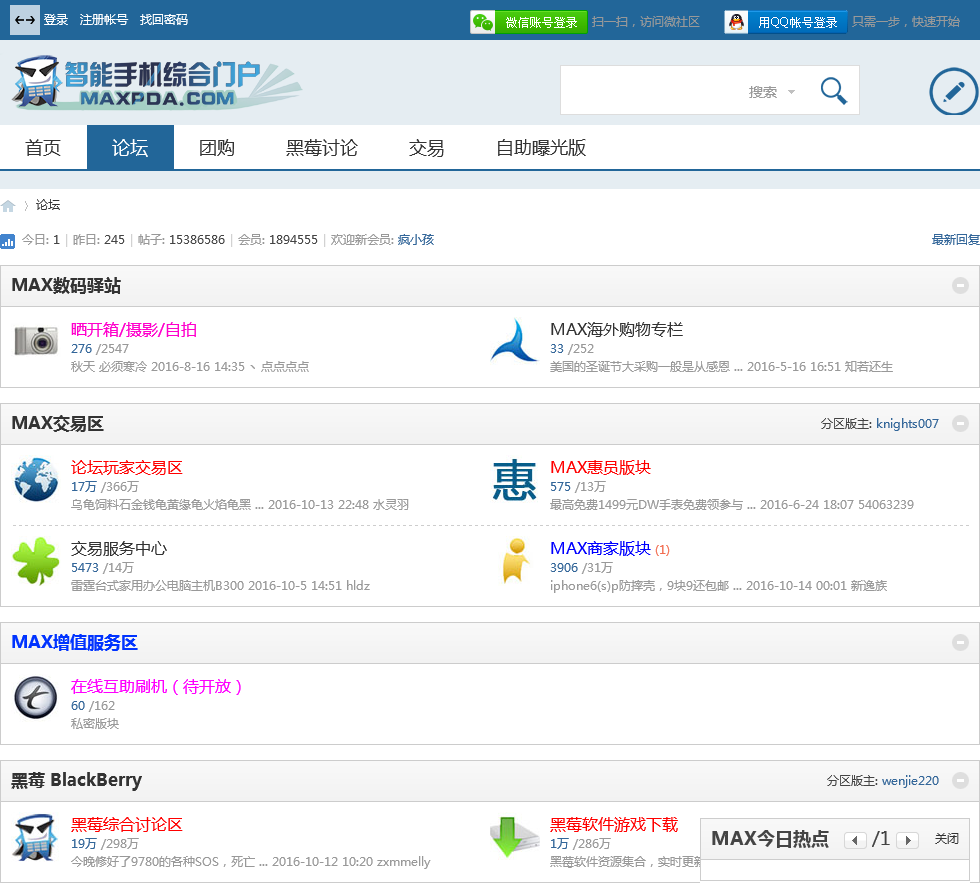Open the blue swoosh icon for MAX海外购物专栏

click(514, 341)
